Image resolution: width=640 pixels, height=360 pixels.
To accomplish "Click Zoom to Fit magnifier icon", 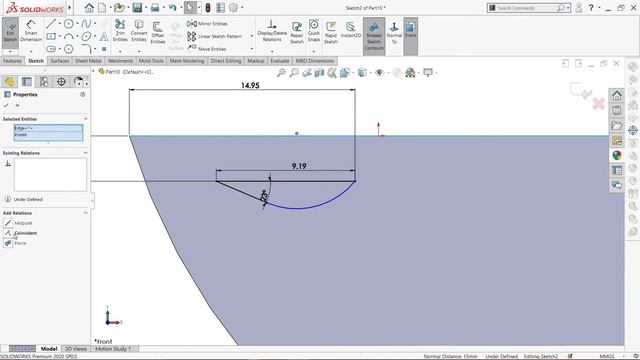I will point(281,73).
